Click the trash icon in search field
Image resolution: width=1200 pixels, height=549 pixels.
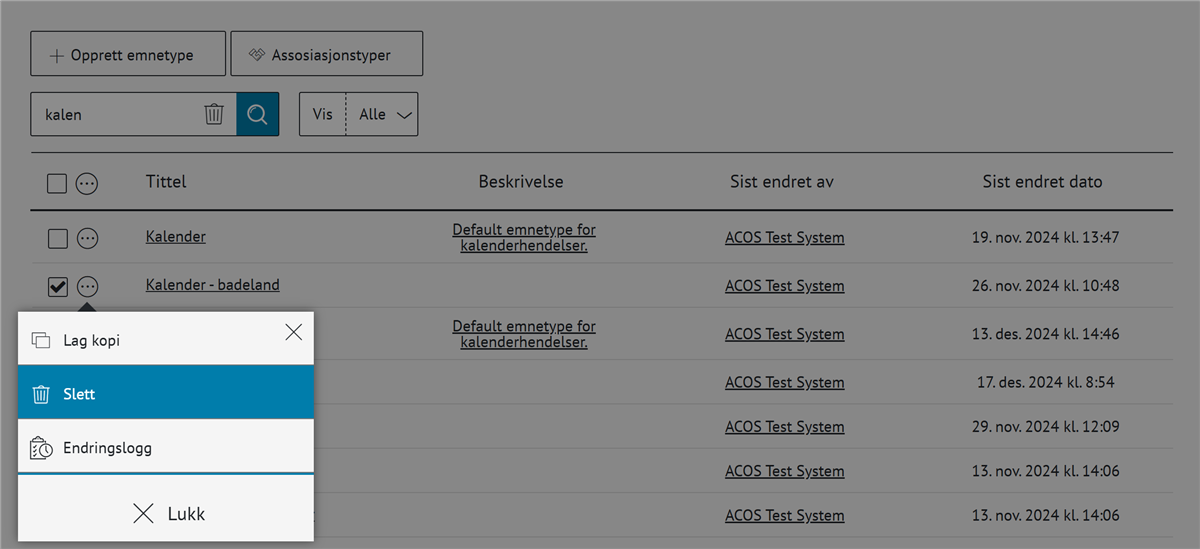click(x=214, y=114)
